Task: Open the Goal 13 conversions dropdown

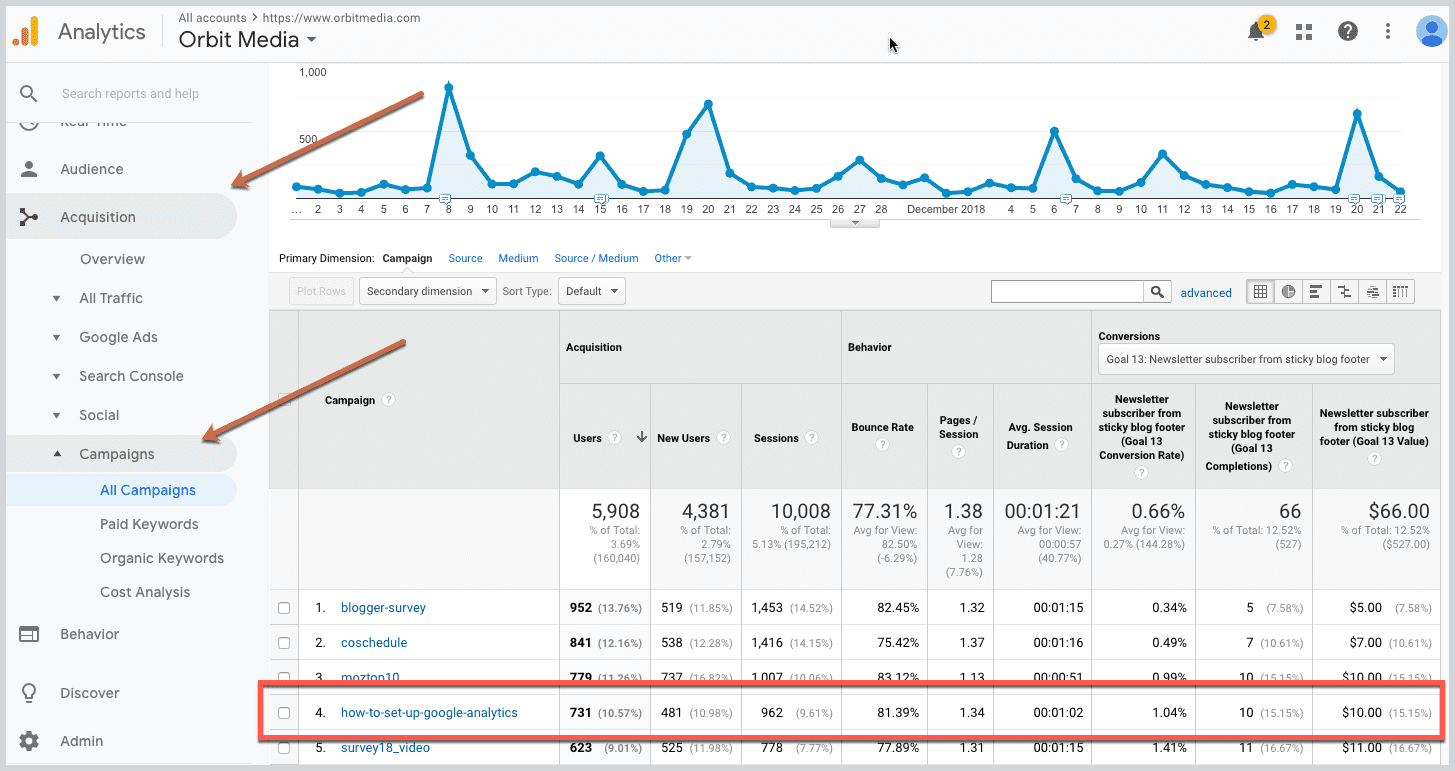Action: [x=1246, y=359]
